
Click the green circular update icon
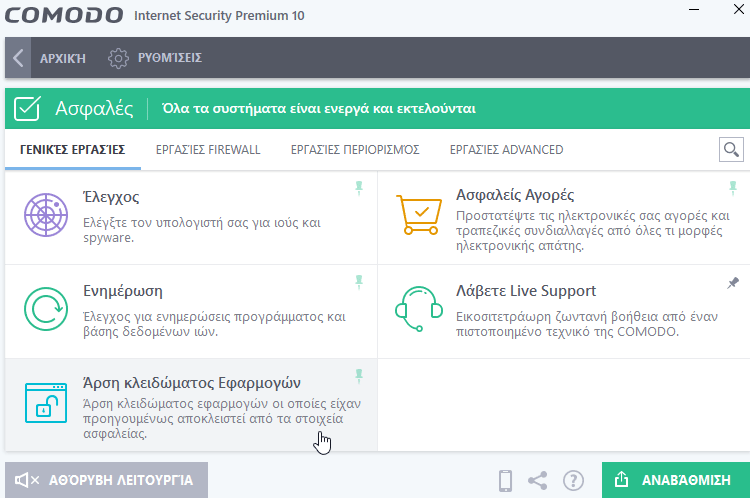(x=46, y=309)
